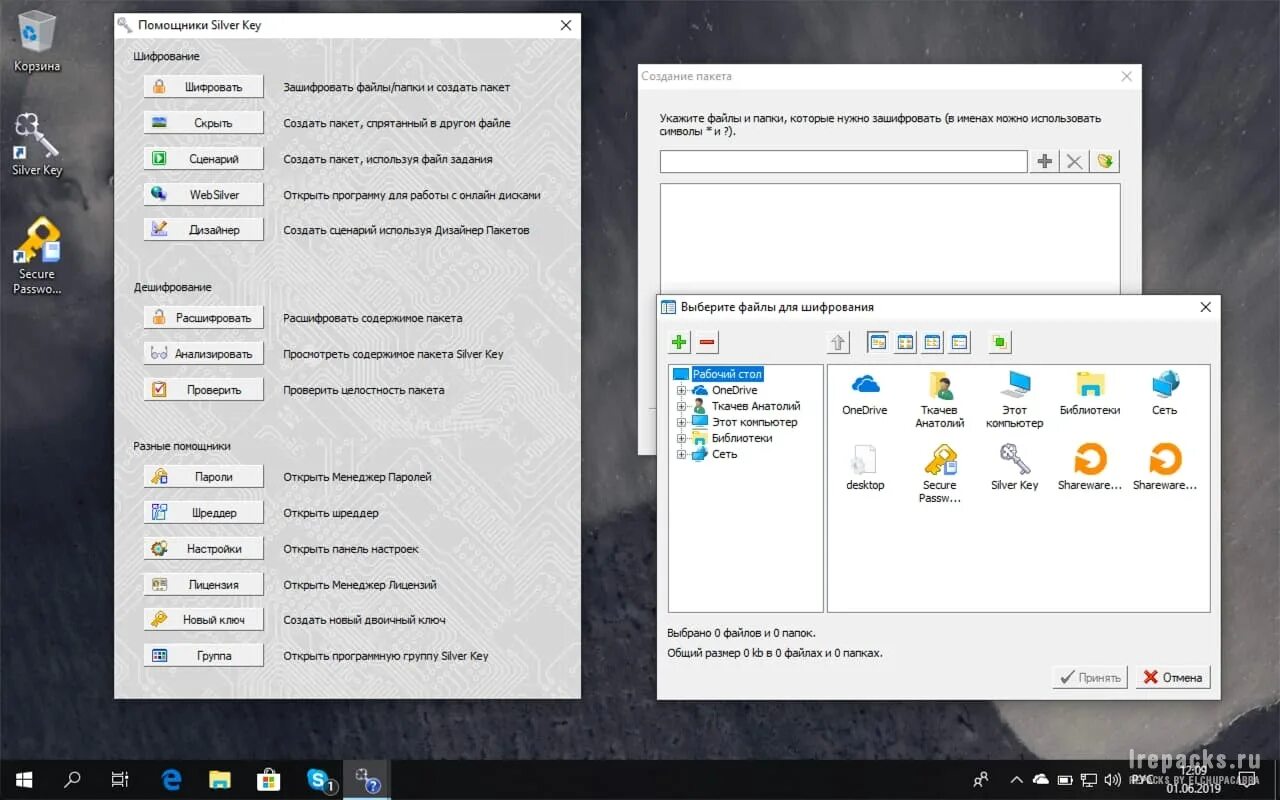Click file path input in Создание пакета
The height and width of the screenshot is (800, 1280).
843,161
